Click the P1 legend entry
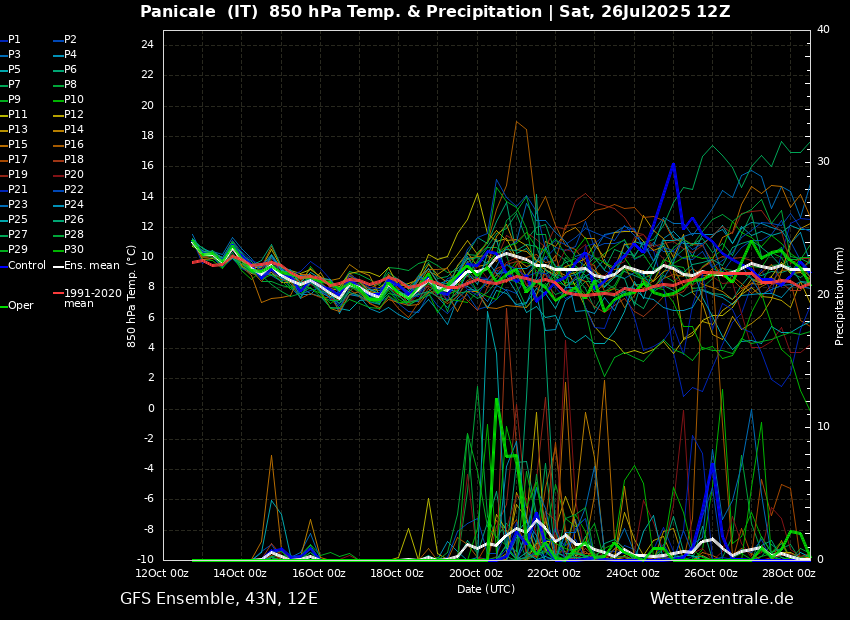Image resolution: width=850 pixels, height=620 pixels. pos(14,40)
